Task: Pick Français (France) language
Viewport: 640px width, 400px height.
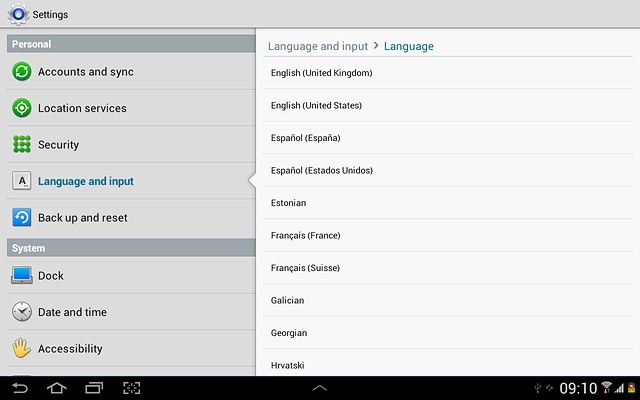Action: click(448, 235)
